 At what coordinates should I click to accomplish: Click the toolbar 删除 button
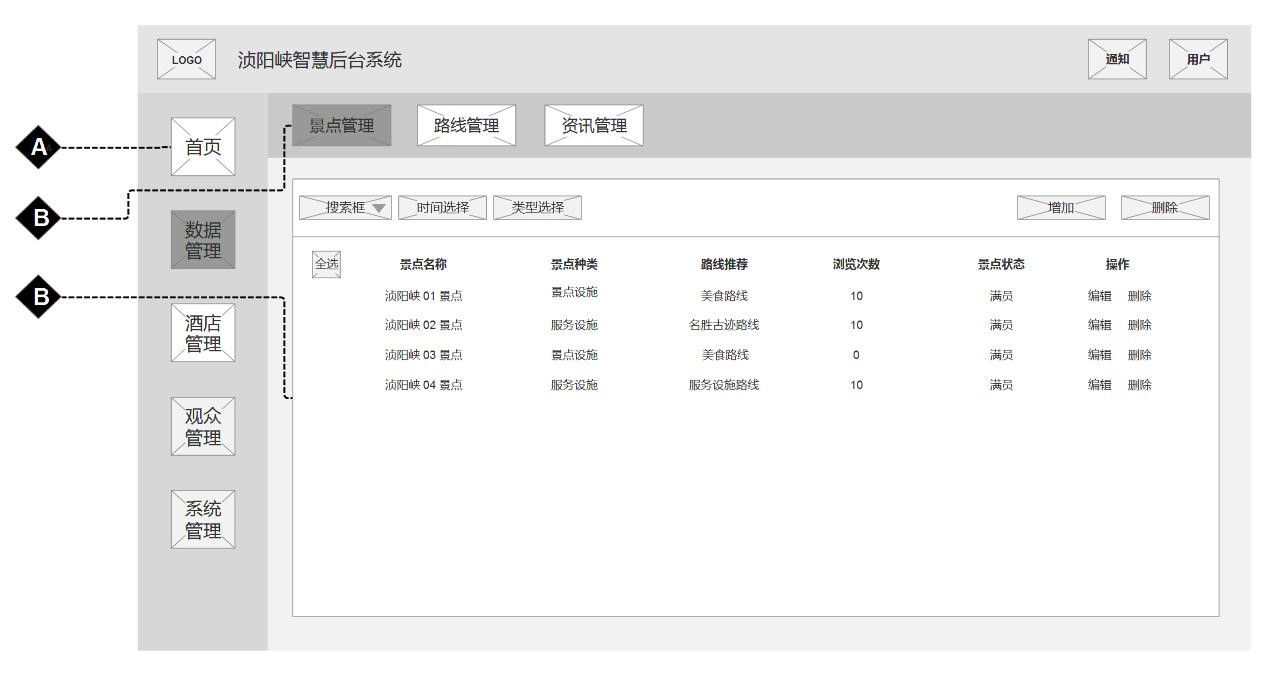[1164, 208]
